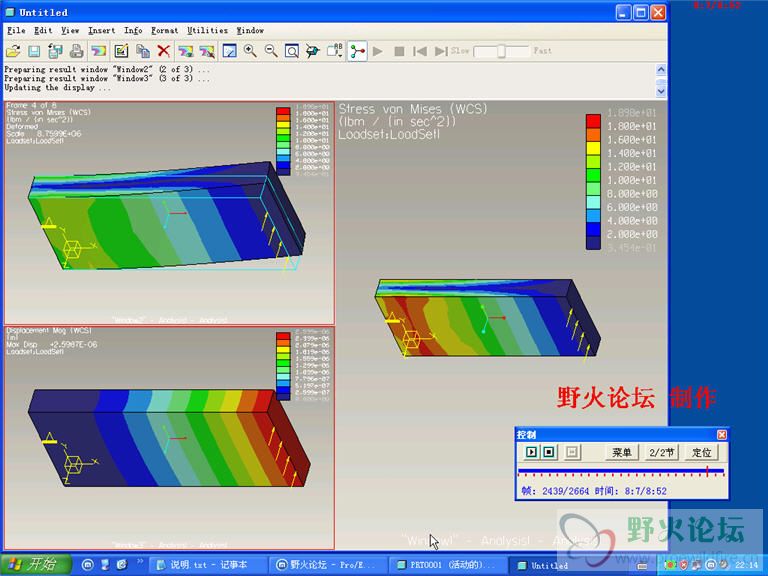This screenshot has width=768, height=576.
Task: Open the Info menu
Action: click(x=133, y=30)
